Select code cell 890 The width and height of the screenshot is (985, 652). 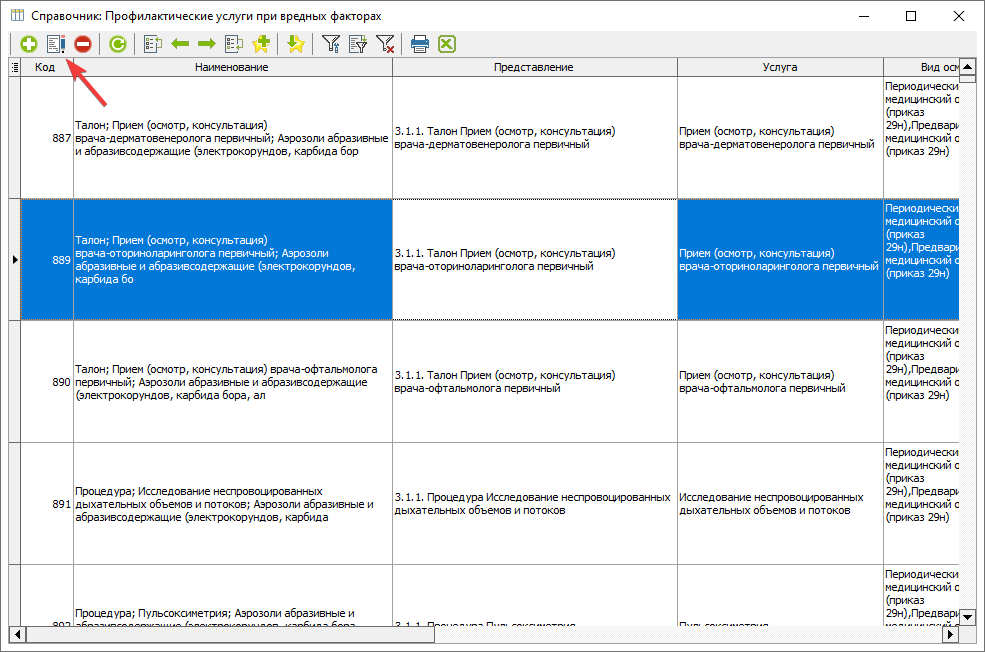pos(47,382)
